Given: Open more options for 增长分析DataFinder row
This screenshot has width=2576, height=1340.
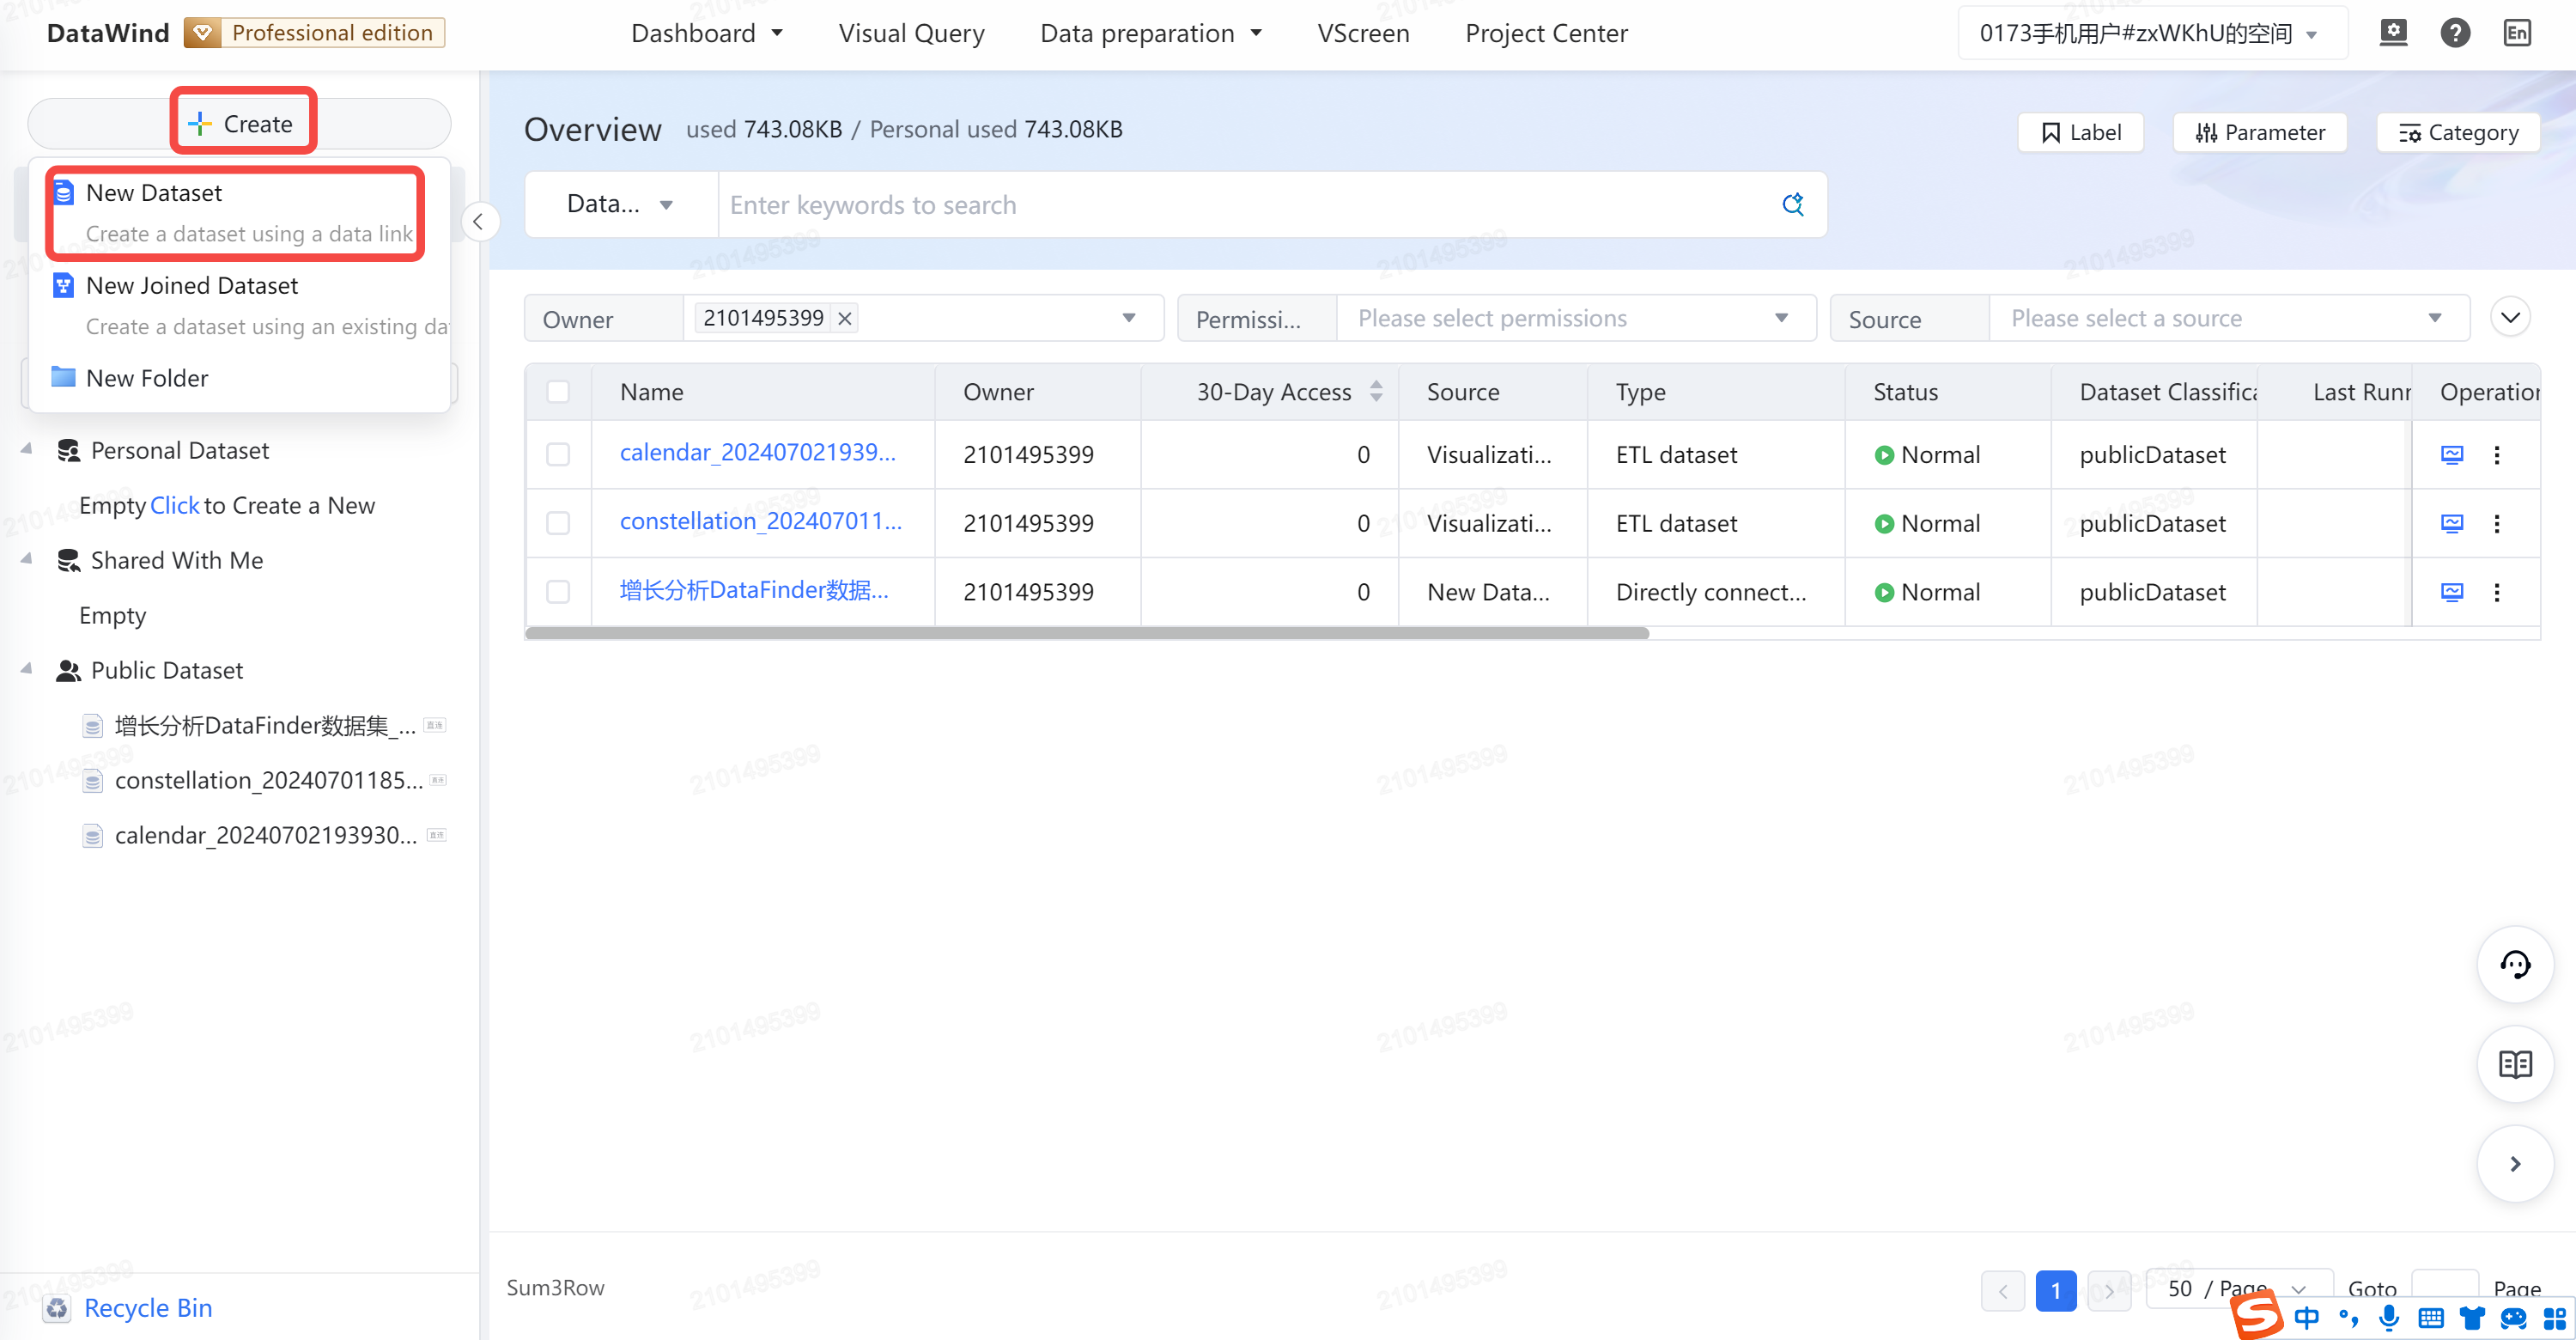Looking at the screenshot, I should (x=2497, y=591).
